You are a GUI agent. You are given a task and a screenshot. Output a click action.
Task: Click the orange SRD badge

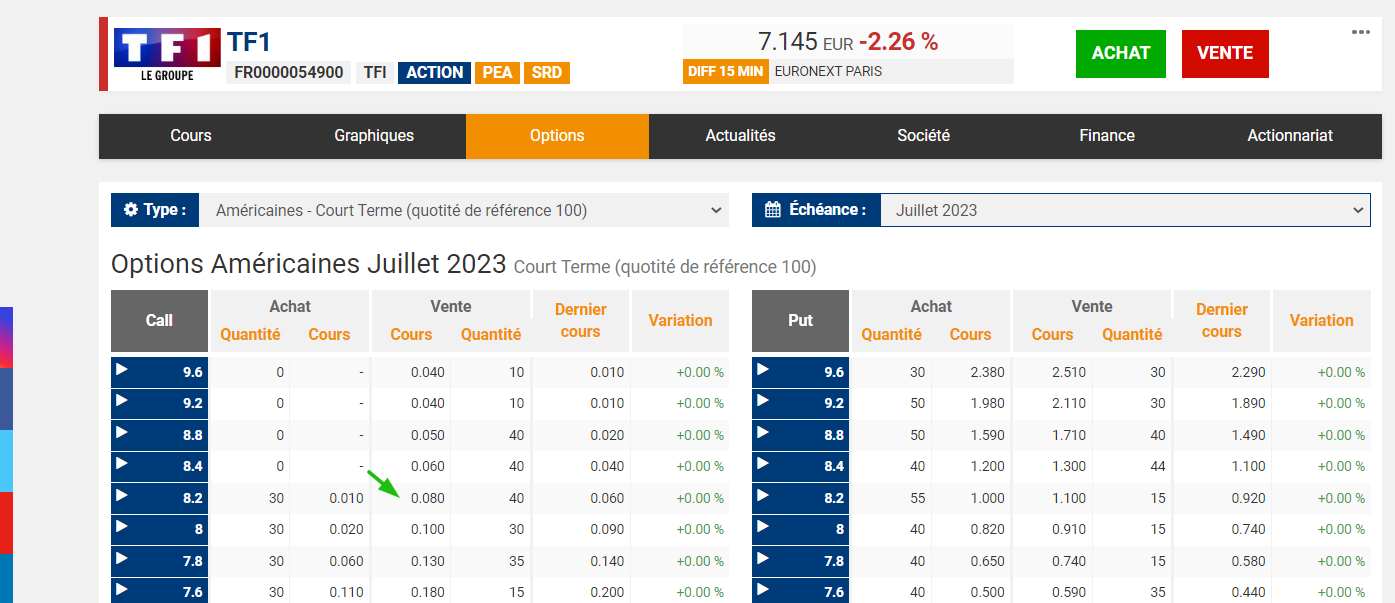point(546,73)
